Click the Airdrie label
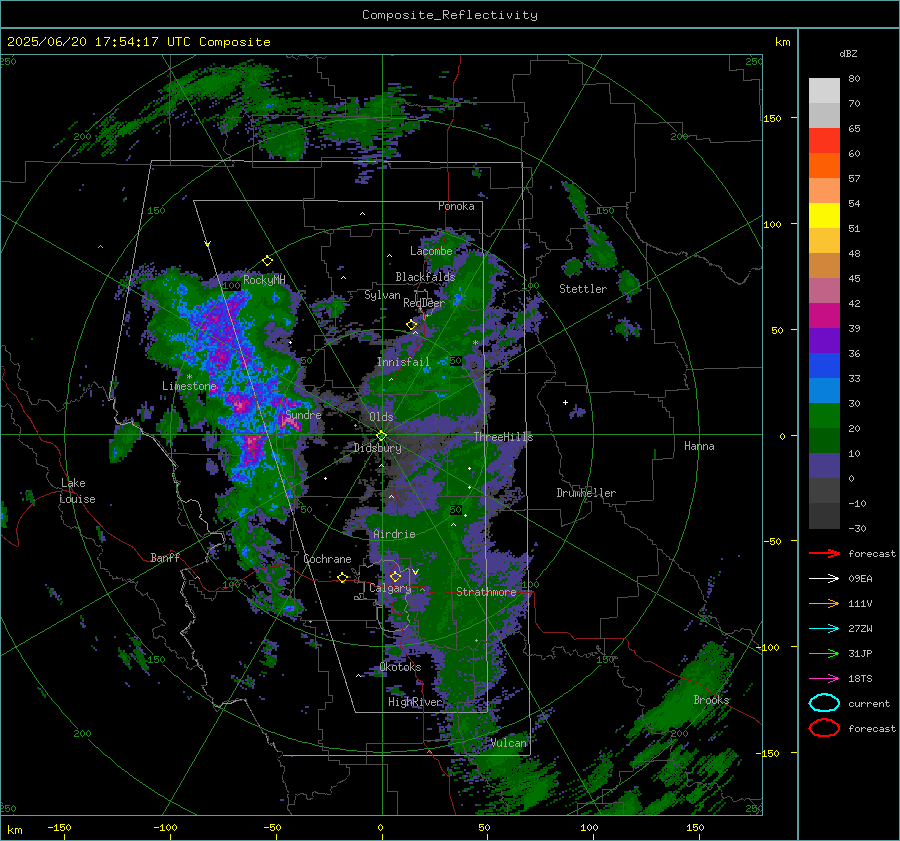Screen dimensions: 900x841 (394, 534)
